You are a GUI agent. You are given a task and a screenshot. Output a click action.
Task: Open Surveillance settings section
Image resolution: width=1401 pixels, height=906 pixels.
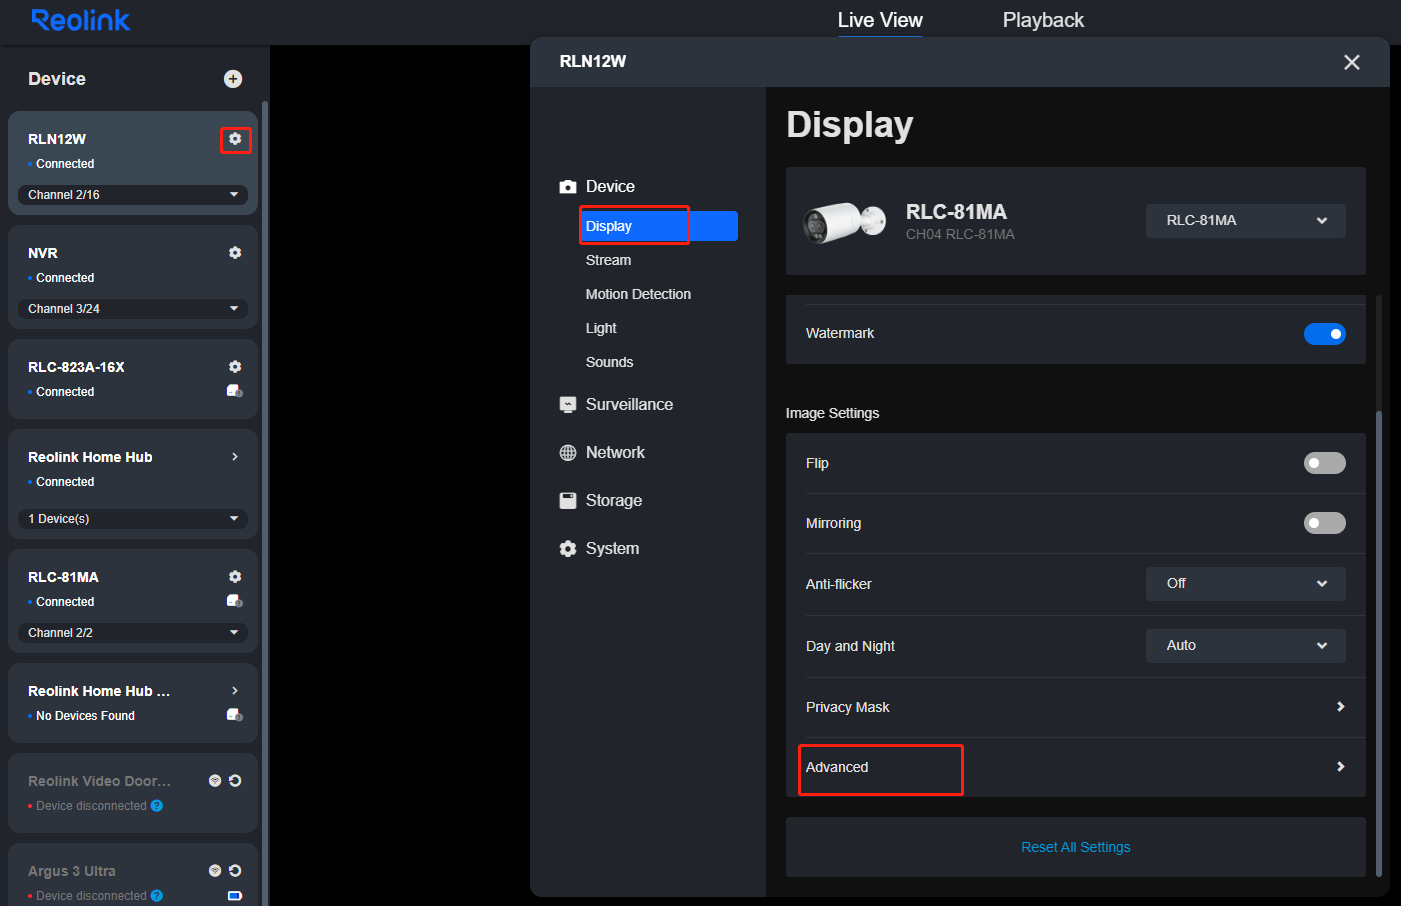(616, 405)
